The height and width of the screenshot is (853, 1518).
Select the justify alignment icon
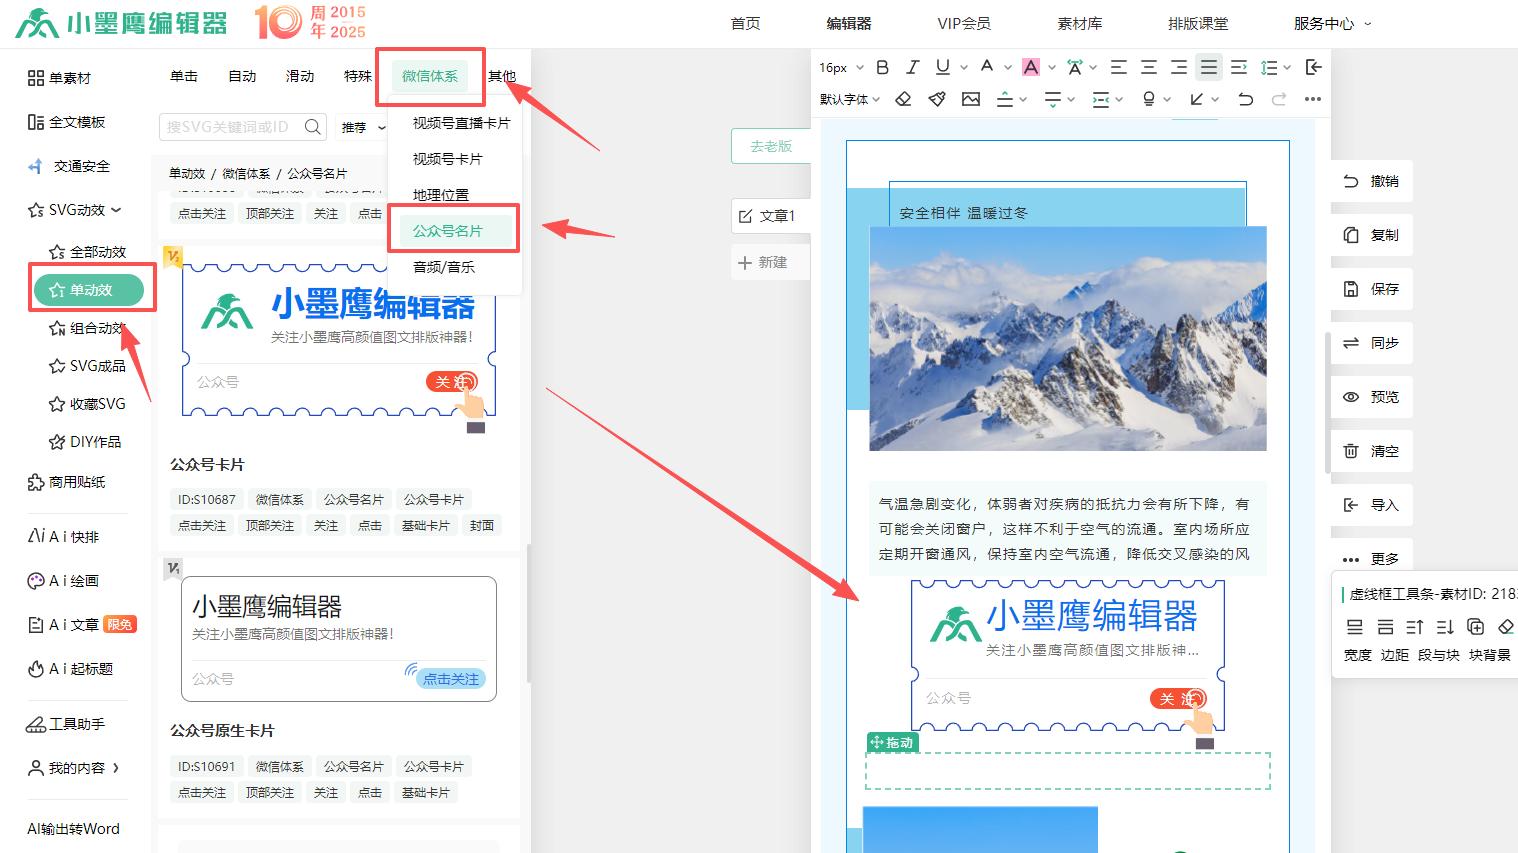[1209, 67]
